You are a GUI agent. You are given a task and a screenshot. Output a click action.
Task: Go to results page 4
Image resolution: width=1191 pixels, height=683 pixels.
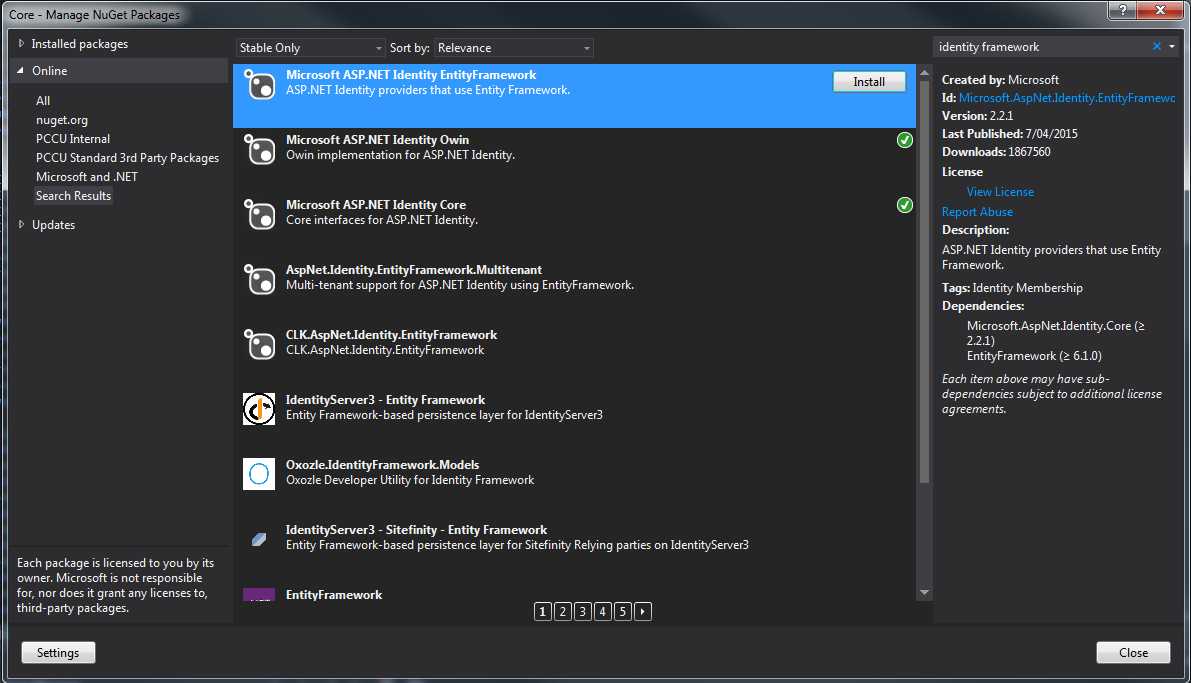point(602,612)
